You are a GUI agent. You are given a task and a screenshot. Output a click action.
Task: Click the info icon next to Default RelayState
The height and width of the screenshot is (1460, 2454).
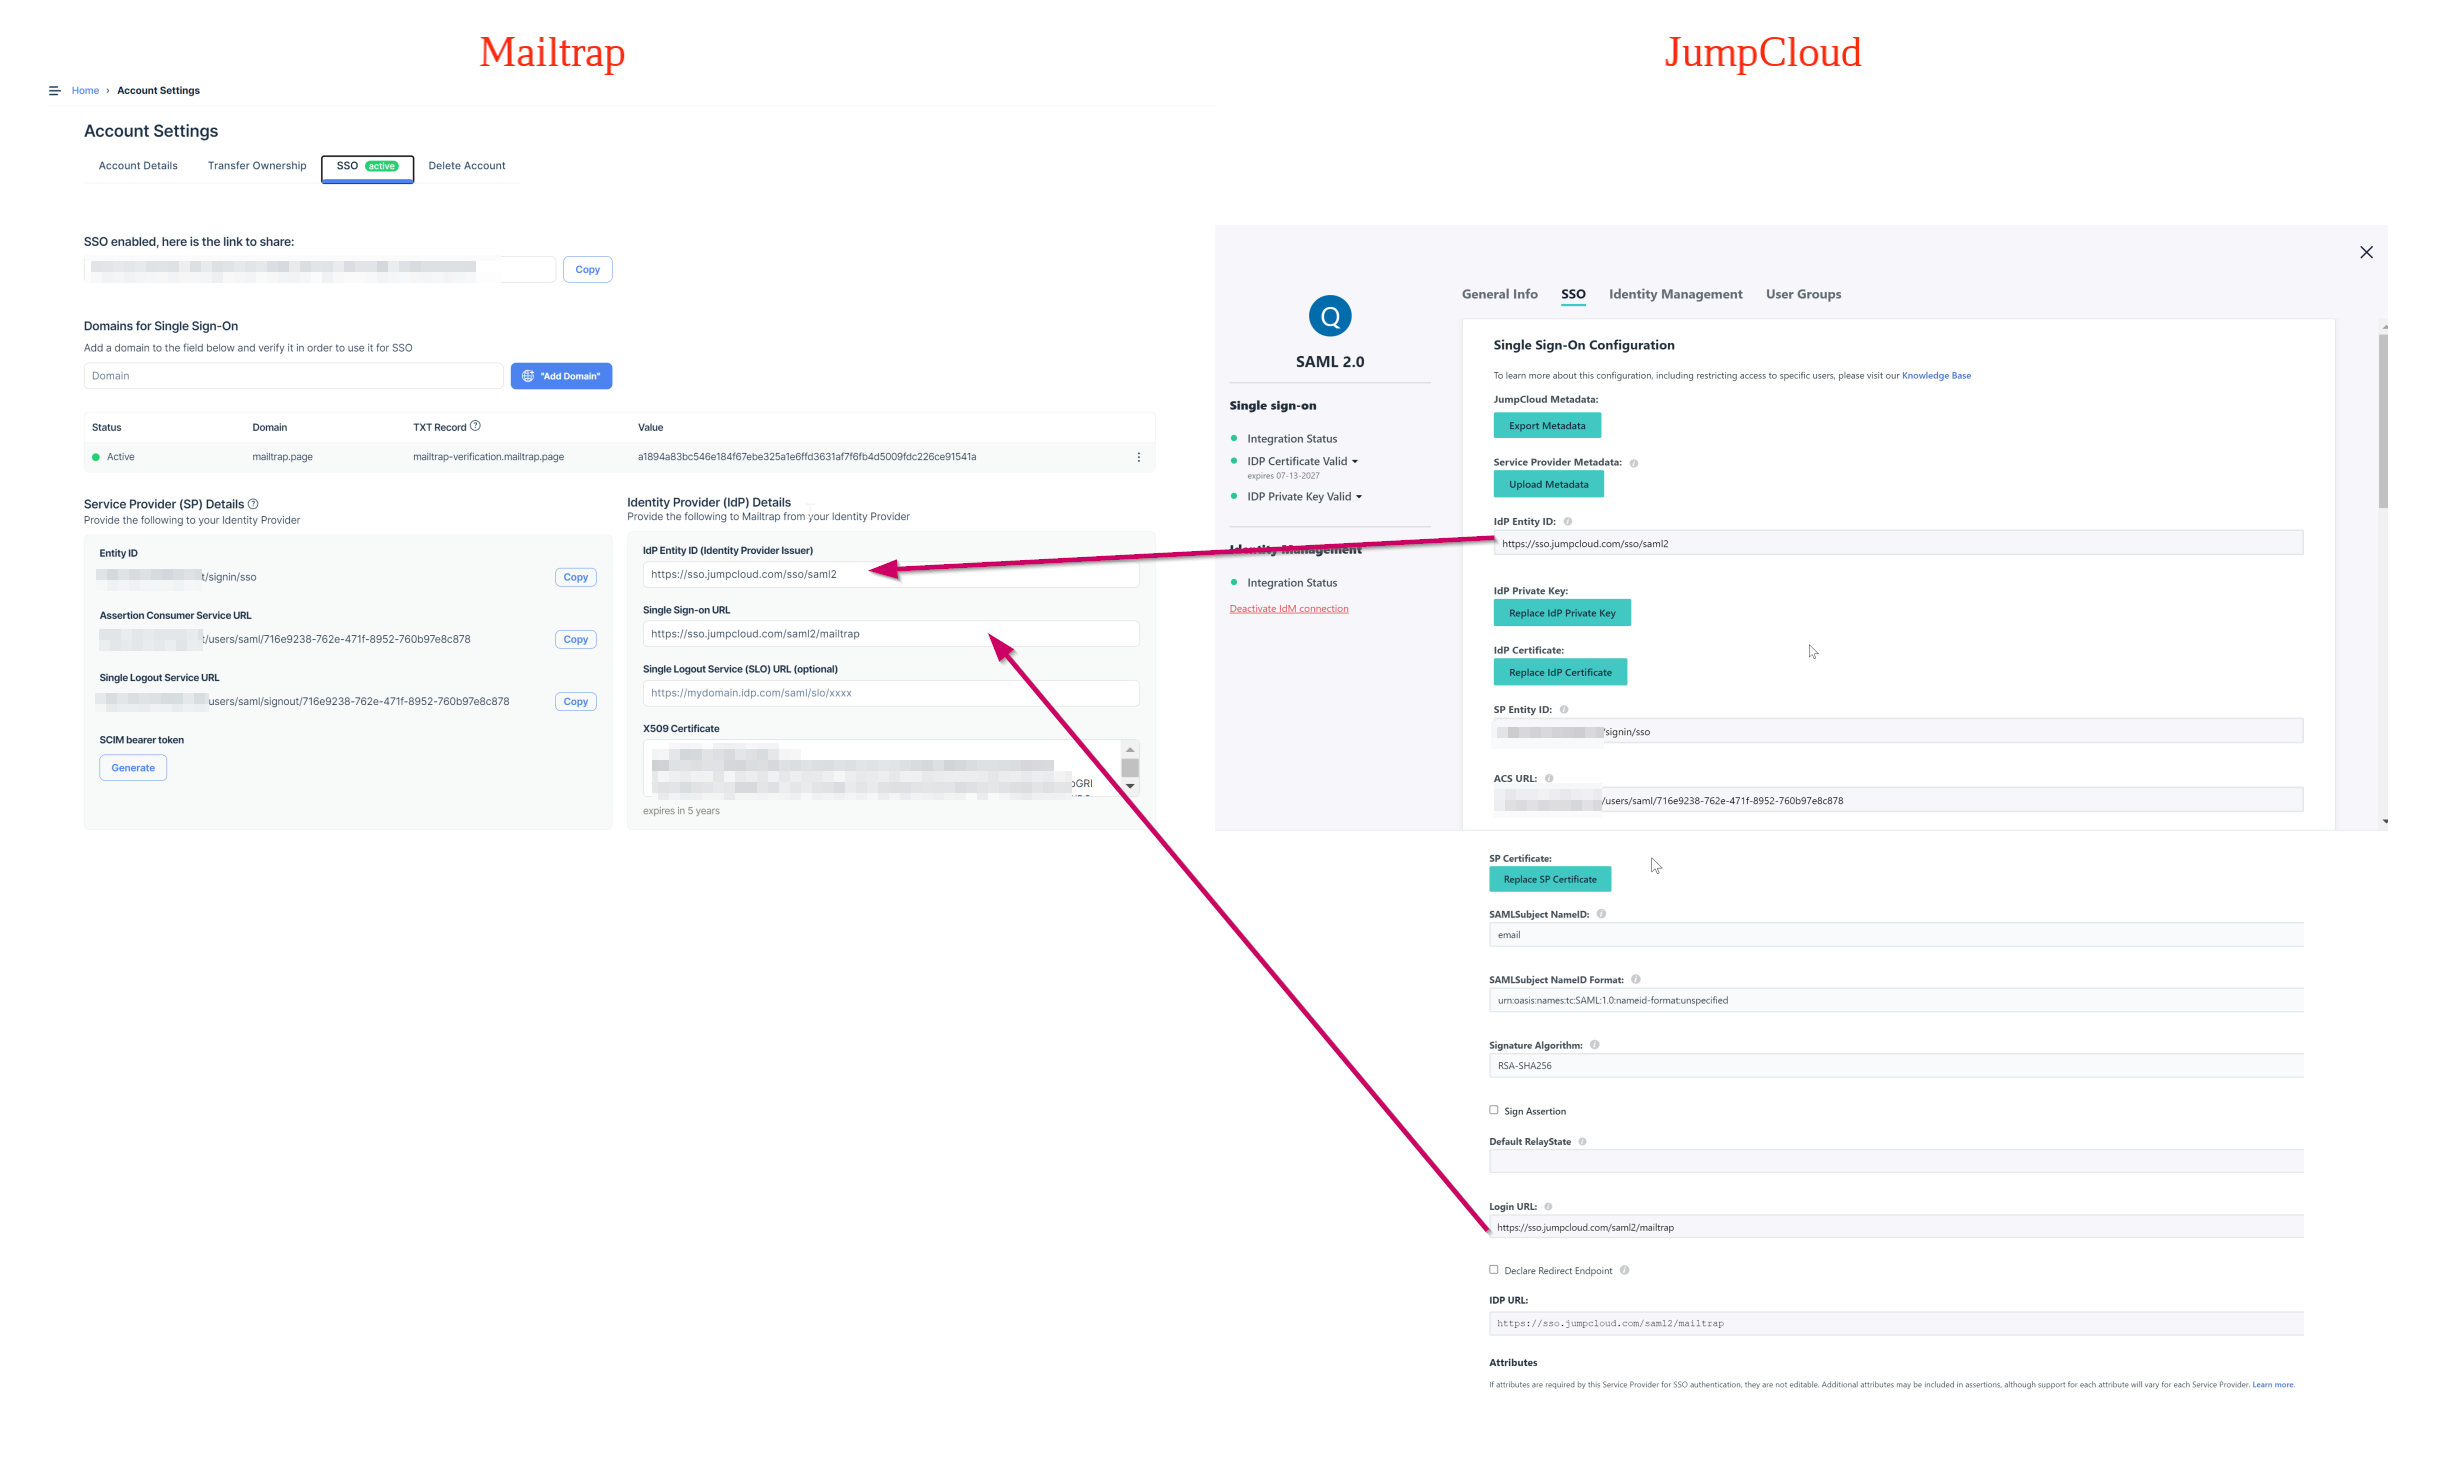click(x=1582, y=1141)
